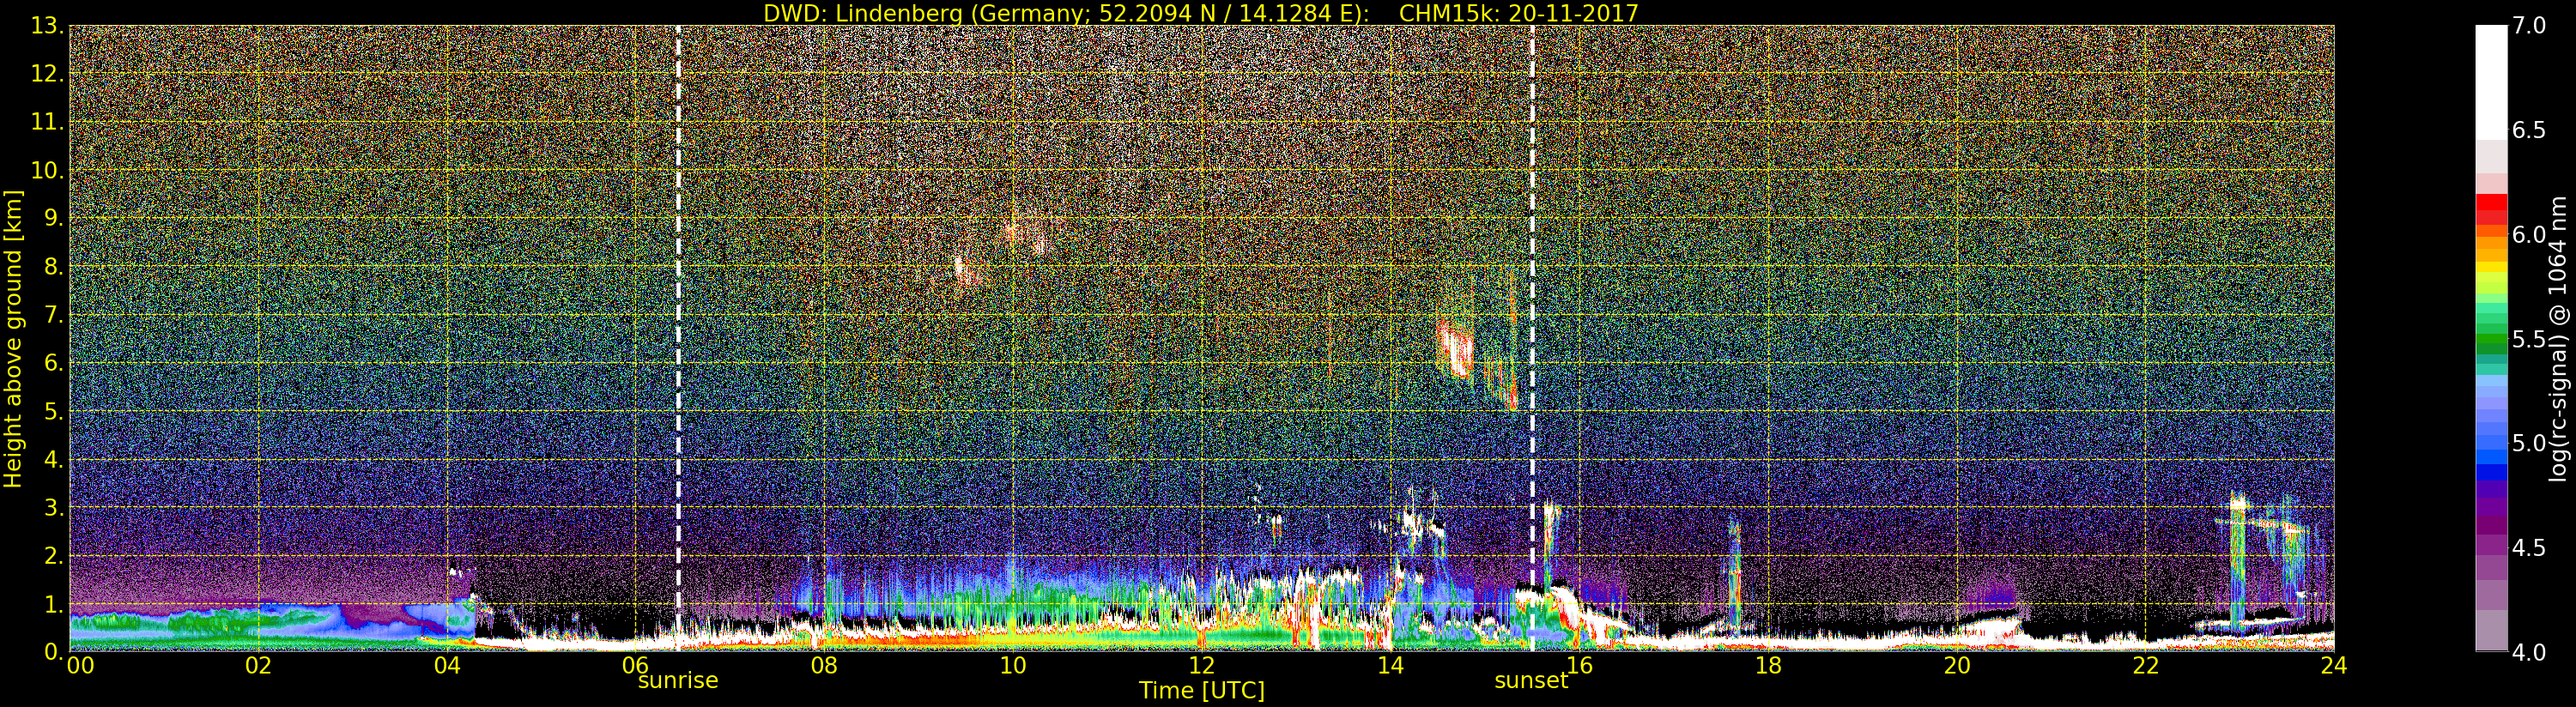The image size is (2576, 707).
Task: Click the height axis tick label 10.
Action: [46, 170]
